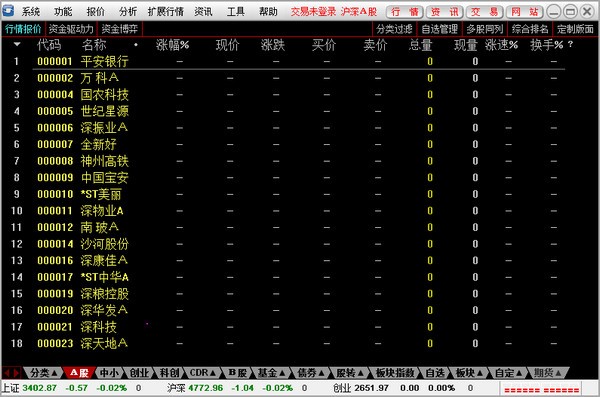Select stock 深粮控股 in the list
Screen dimensions: 600x397
[104, 294]
